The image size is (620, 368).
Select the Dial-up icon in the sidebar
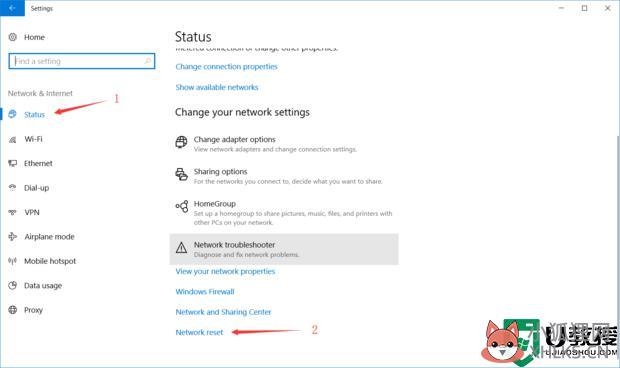pos(13,188)
